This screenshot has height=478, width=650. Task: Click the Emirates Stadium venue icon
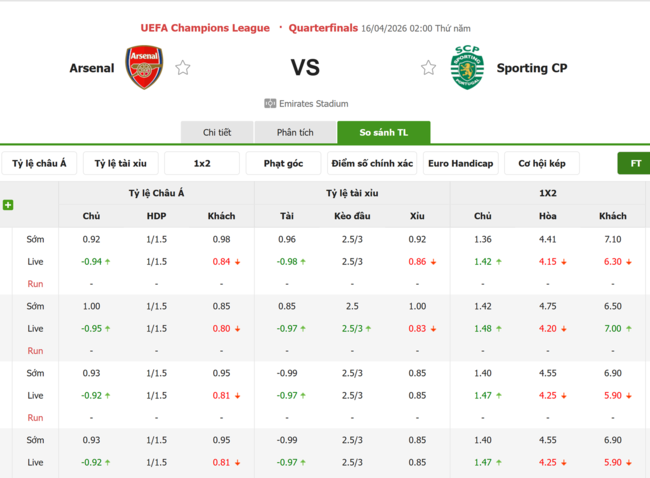pos(270,104)
